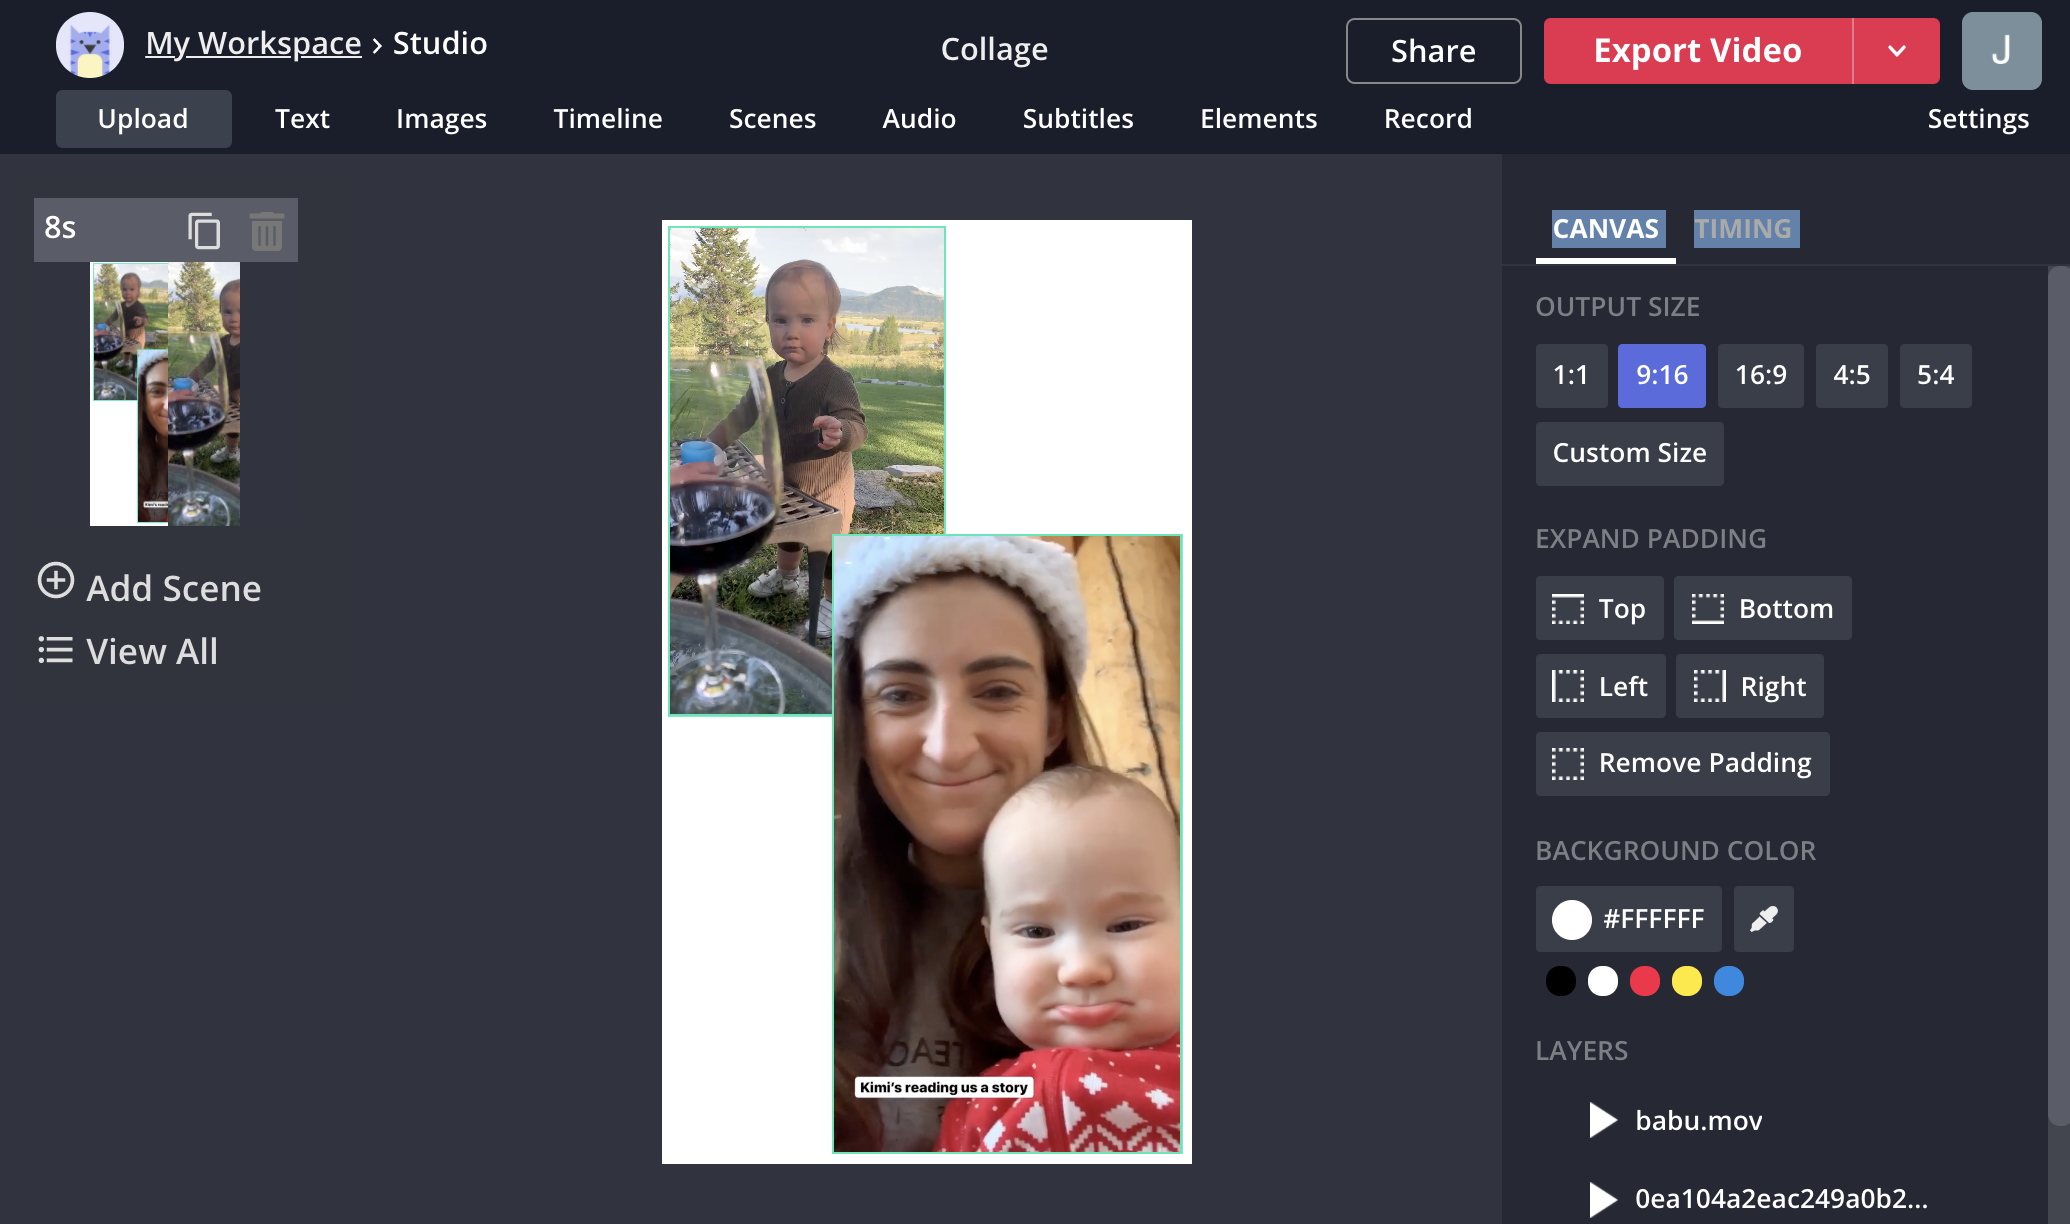Click the Kapwing cat logo
Viewport: 2070px width, 1224px height.
click(x=90, y=46)
